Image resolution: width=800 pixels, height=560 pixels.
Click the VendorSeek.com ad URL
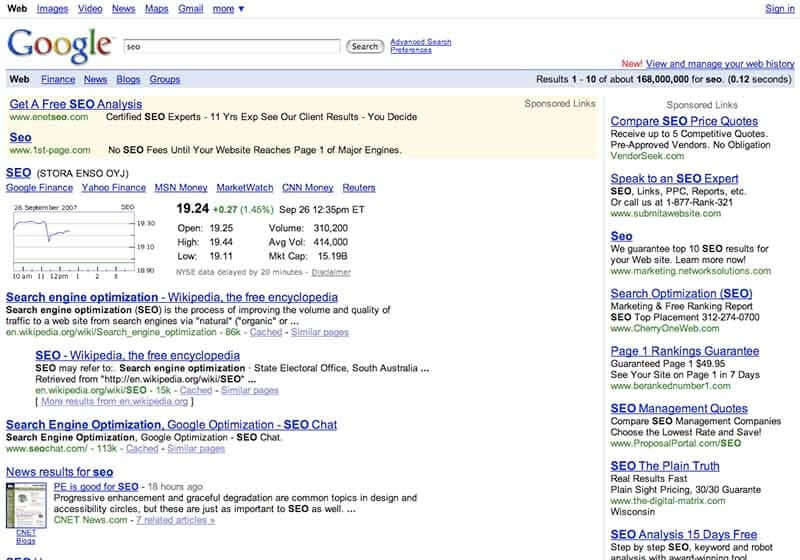pyautogui.click(x=647, y=156)
